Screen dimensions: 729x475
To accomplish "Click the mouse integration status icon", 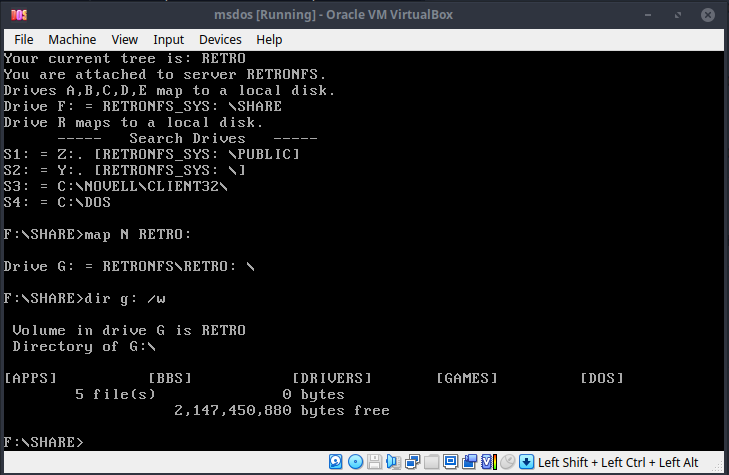I will pyautogui.click(x=508, y=462).
